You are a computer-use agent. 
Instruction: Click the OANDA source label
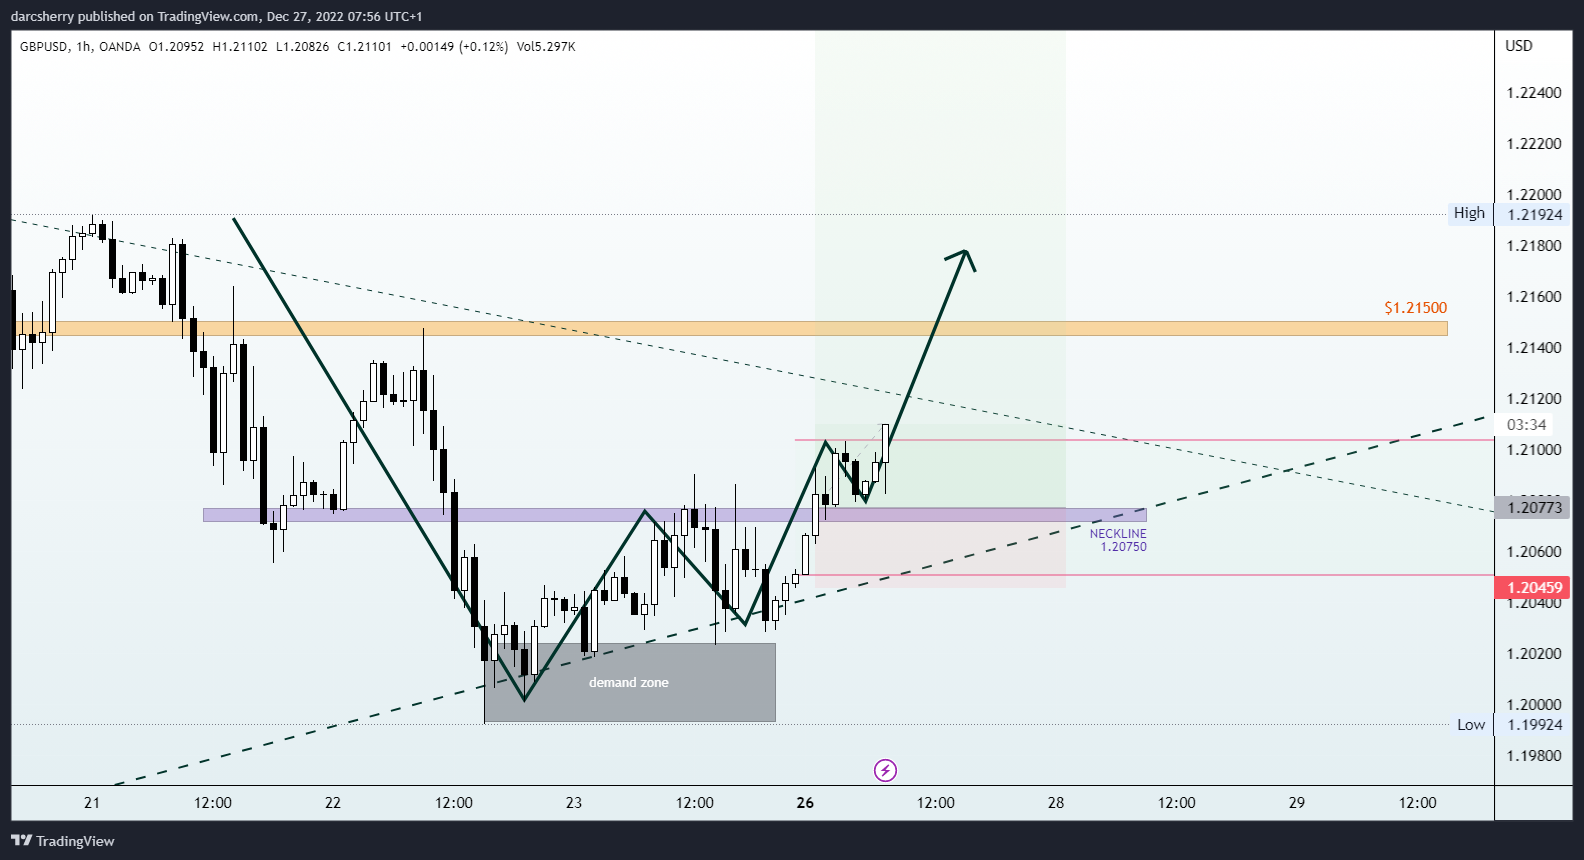(120, 47)
